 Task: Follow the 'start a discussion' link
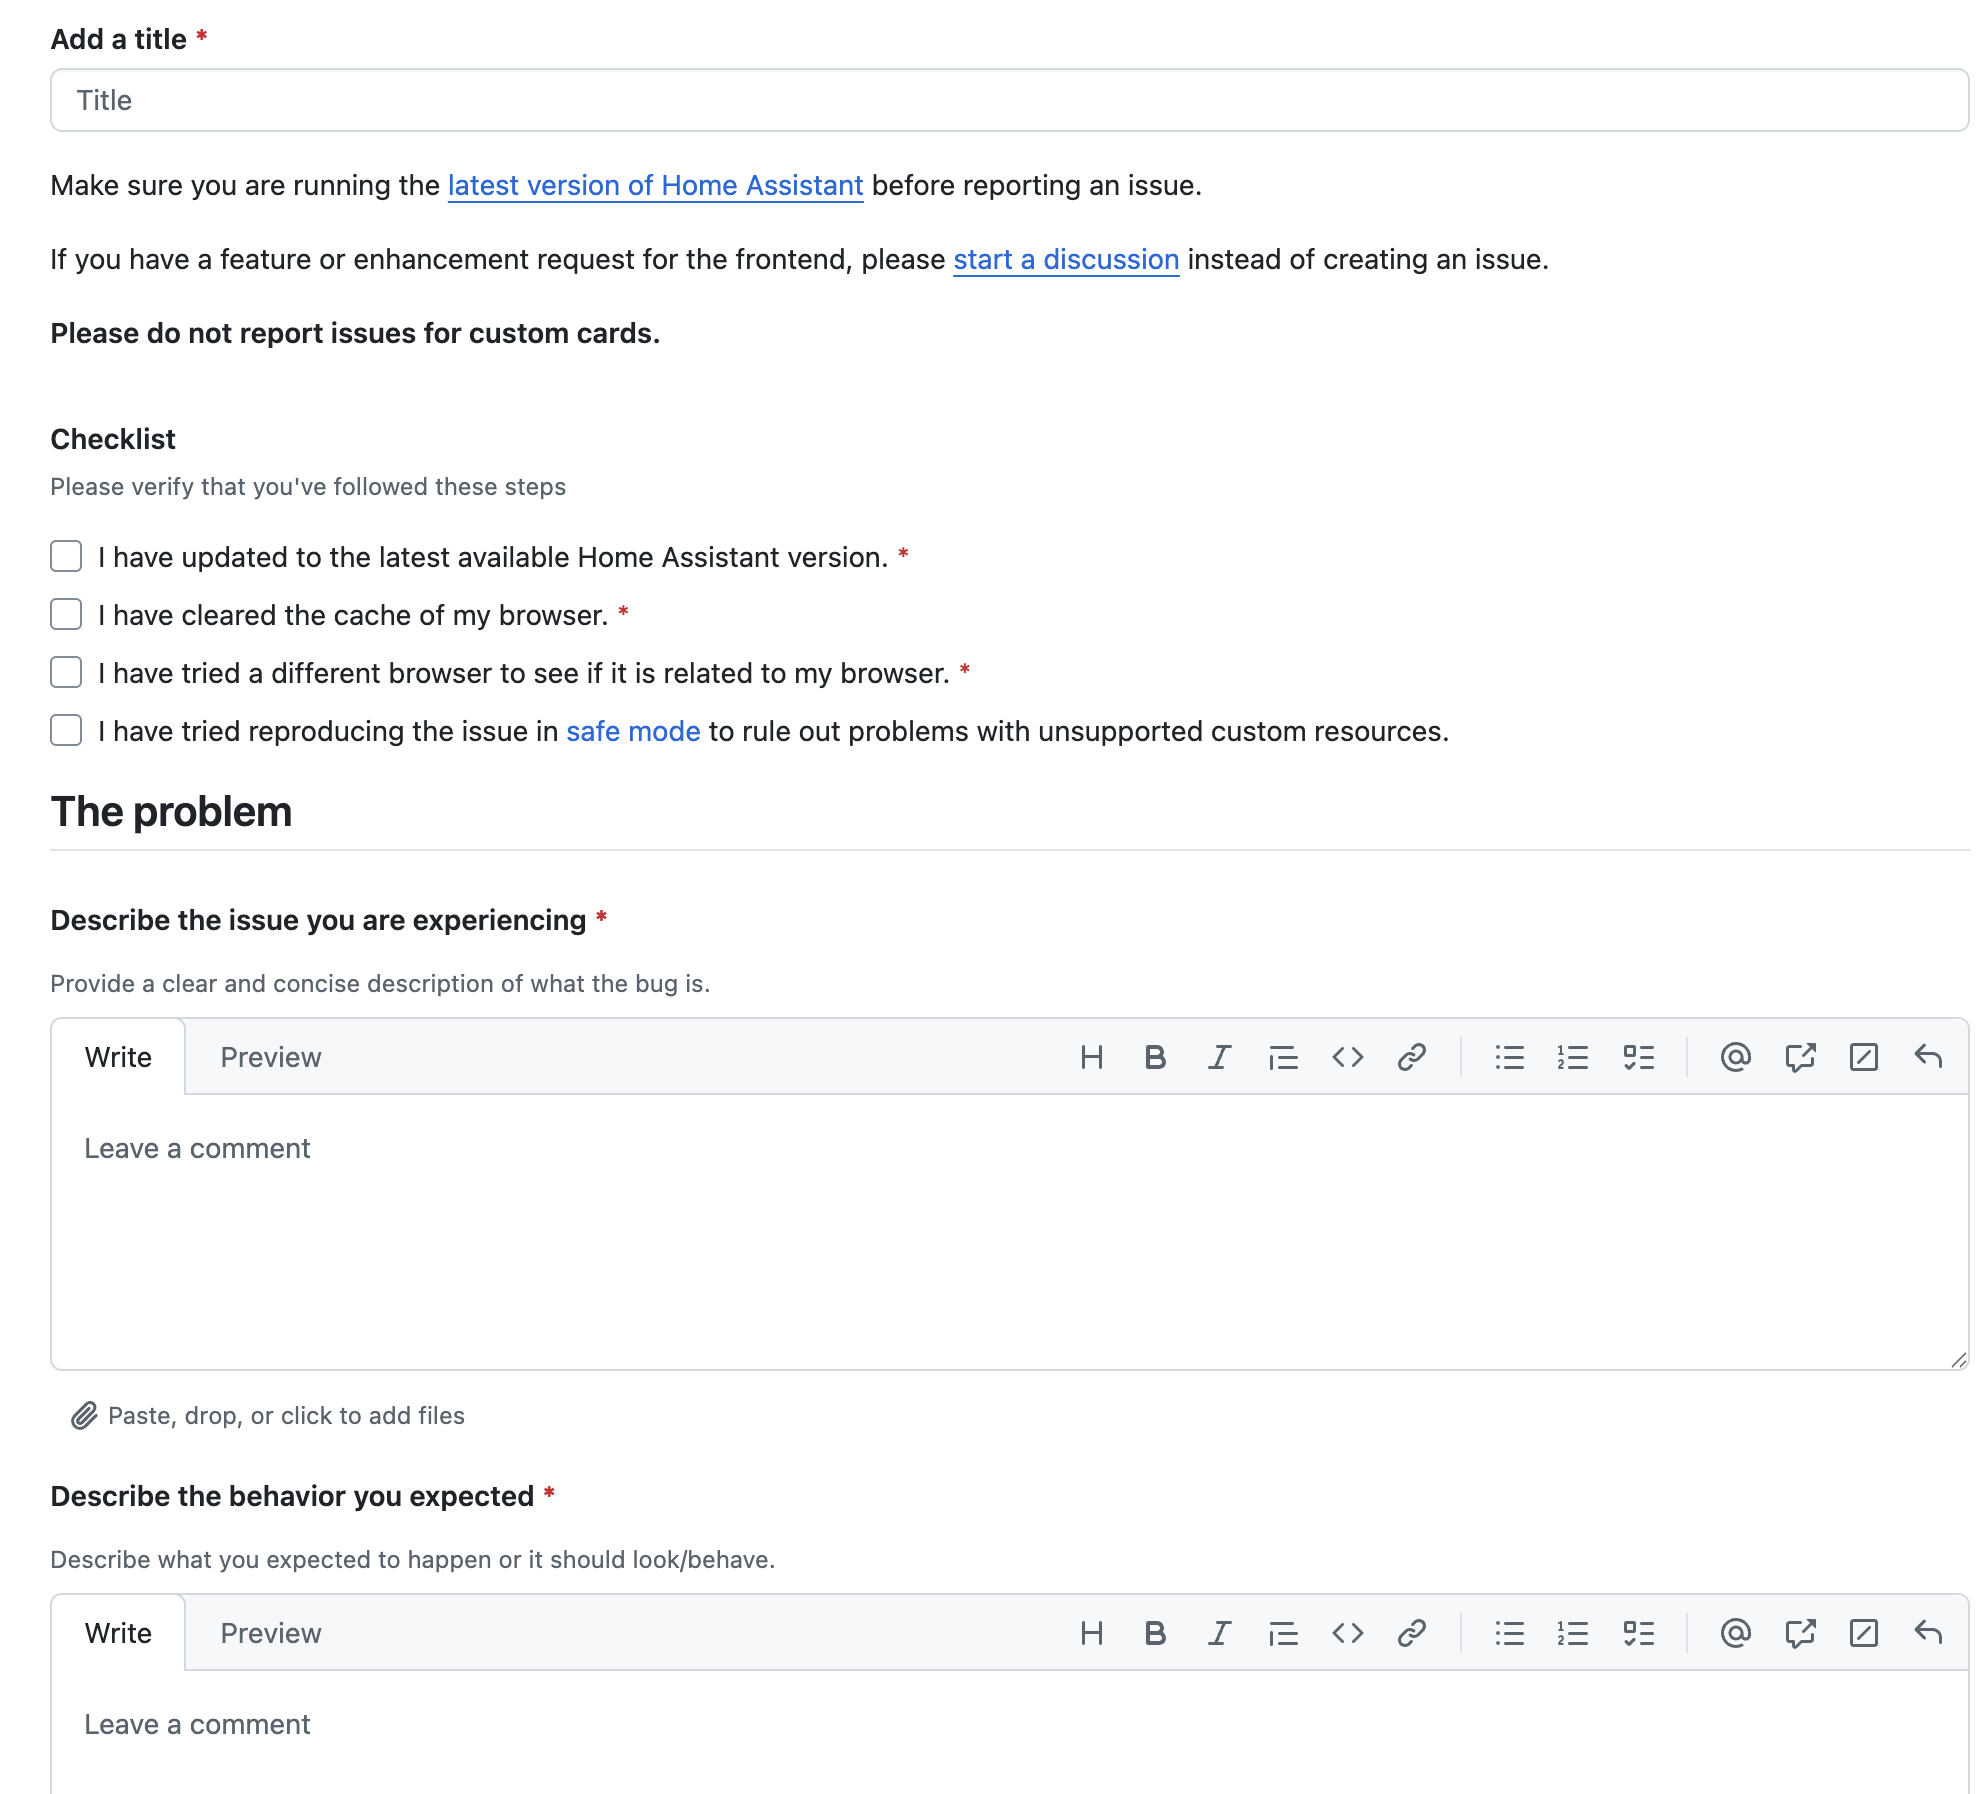(1065, 259)
